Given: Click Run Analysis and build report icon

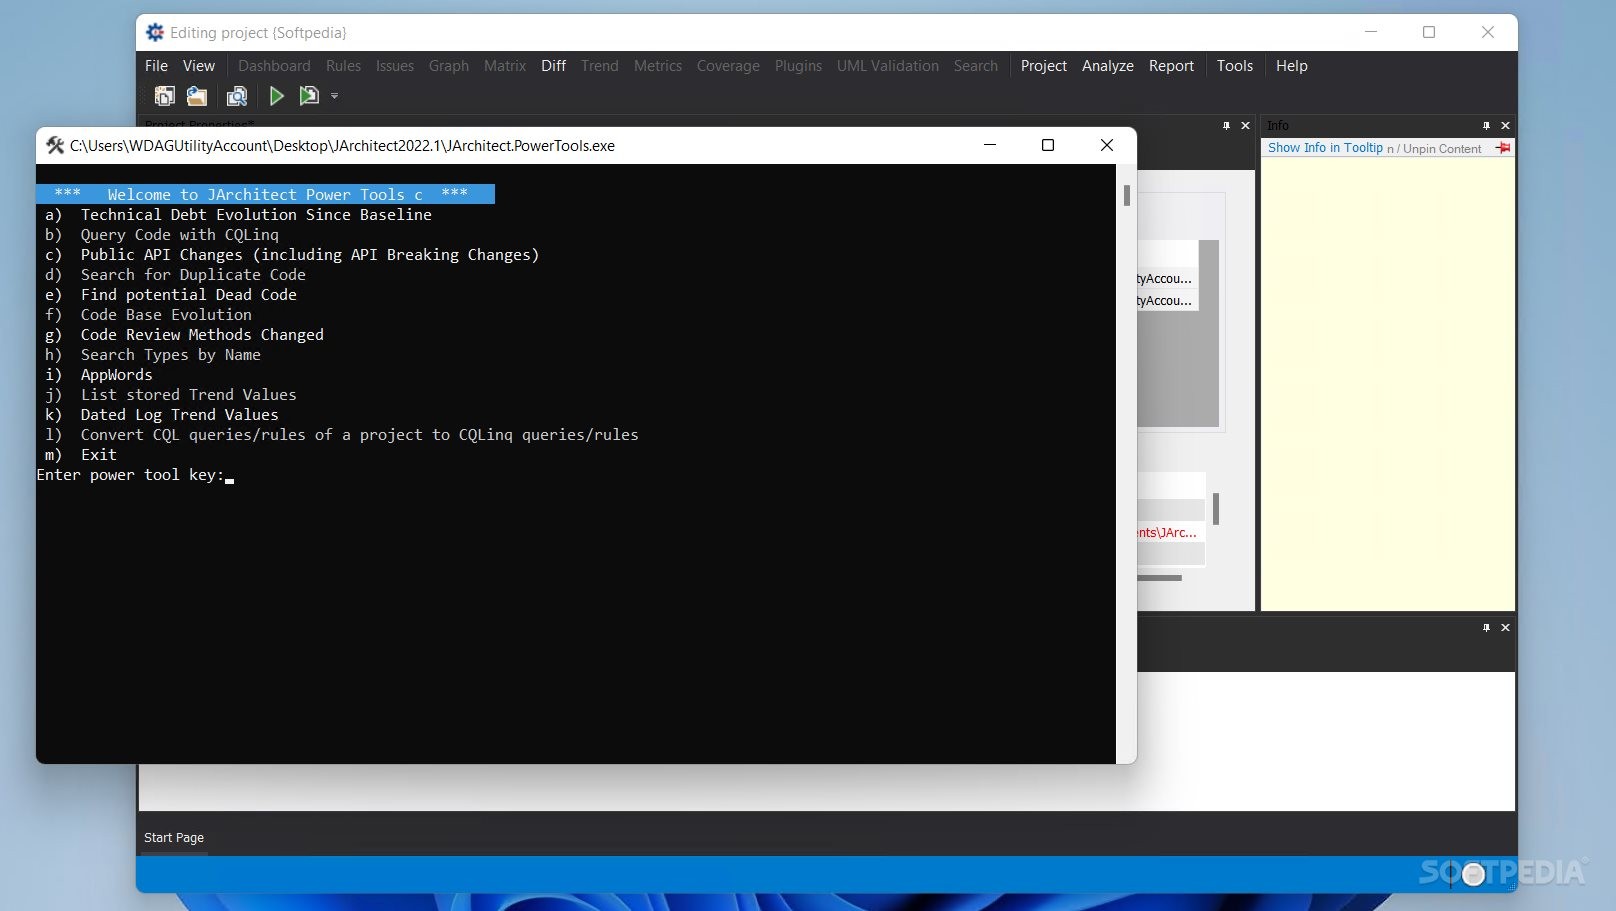Looking at the screenshot, I should click(309, 96).
